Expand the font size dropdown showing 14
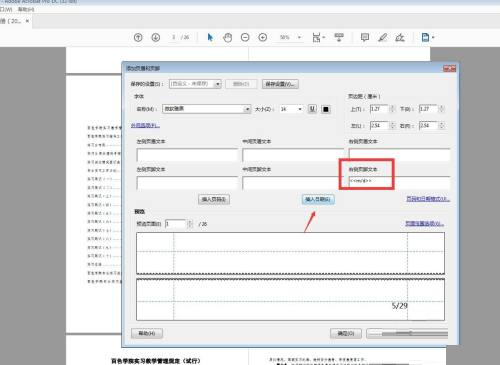 300,109
